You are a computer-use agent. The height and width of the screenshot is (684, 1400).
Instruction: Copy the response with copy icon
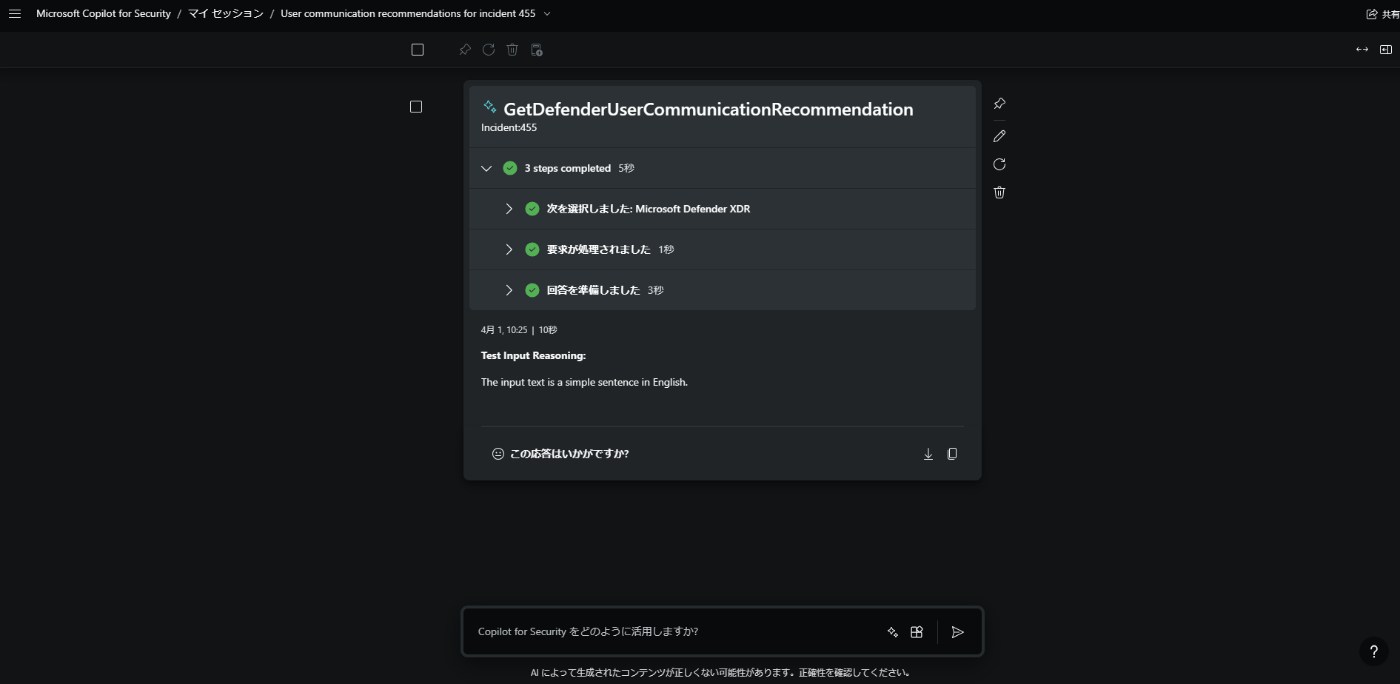[x=952, y=454]
